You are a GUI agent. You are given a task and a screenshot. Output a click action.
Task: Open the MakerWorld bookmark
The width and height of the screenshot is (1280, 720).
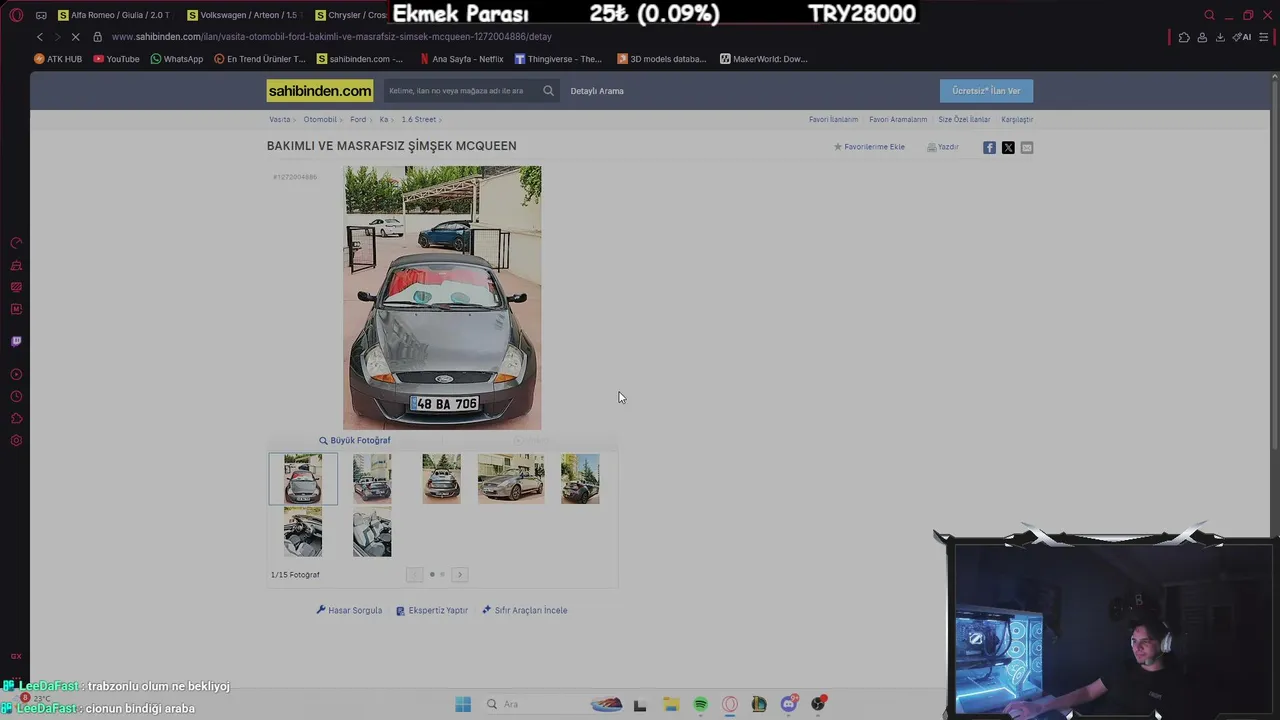[764, 59]
